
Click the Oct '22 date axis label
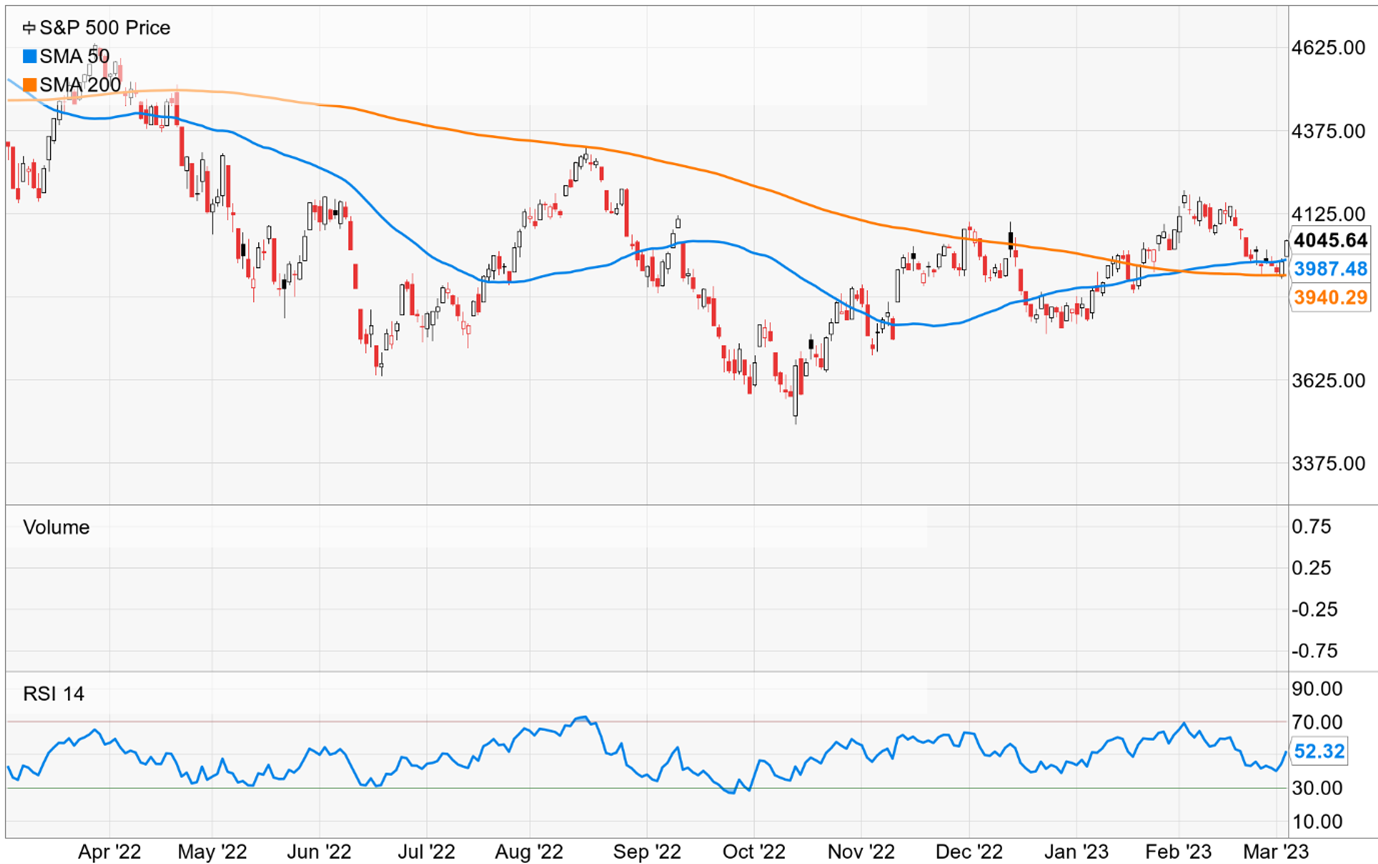click(x=753, y=852)
